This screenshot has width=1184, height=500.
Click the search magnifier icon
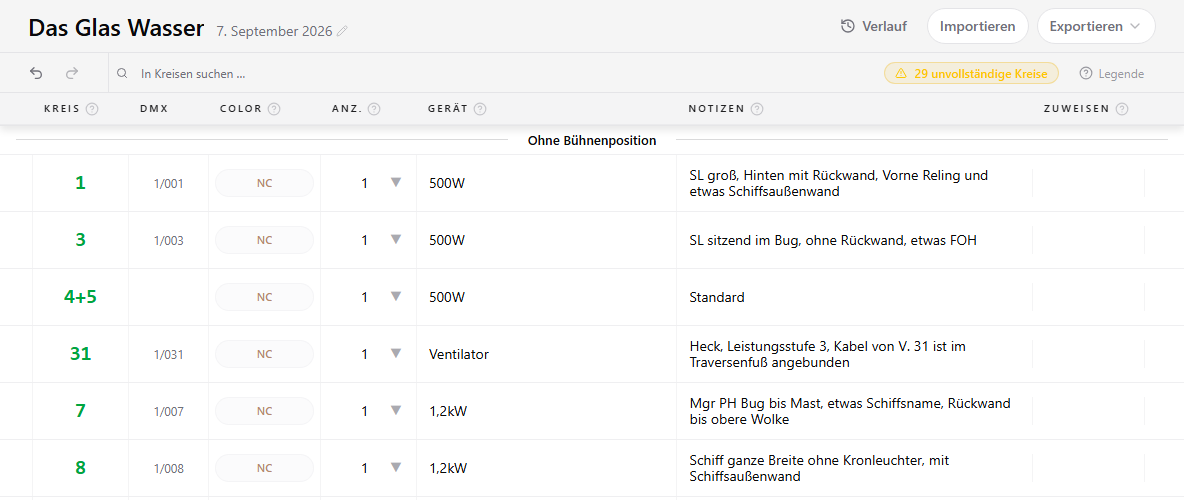[x=122, y=74]
